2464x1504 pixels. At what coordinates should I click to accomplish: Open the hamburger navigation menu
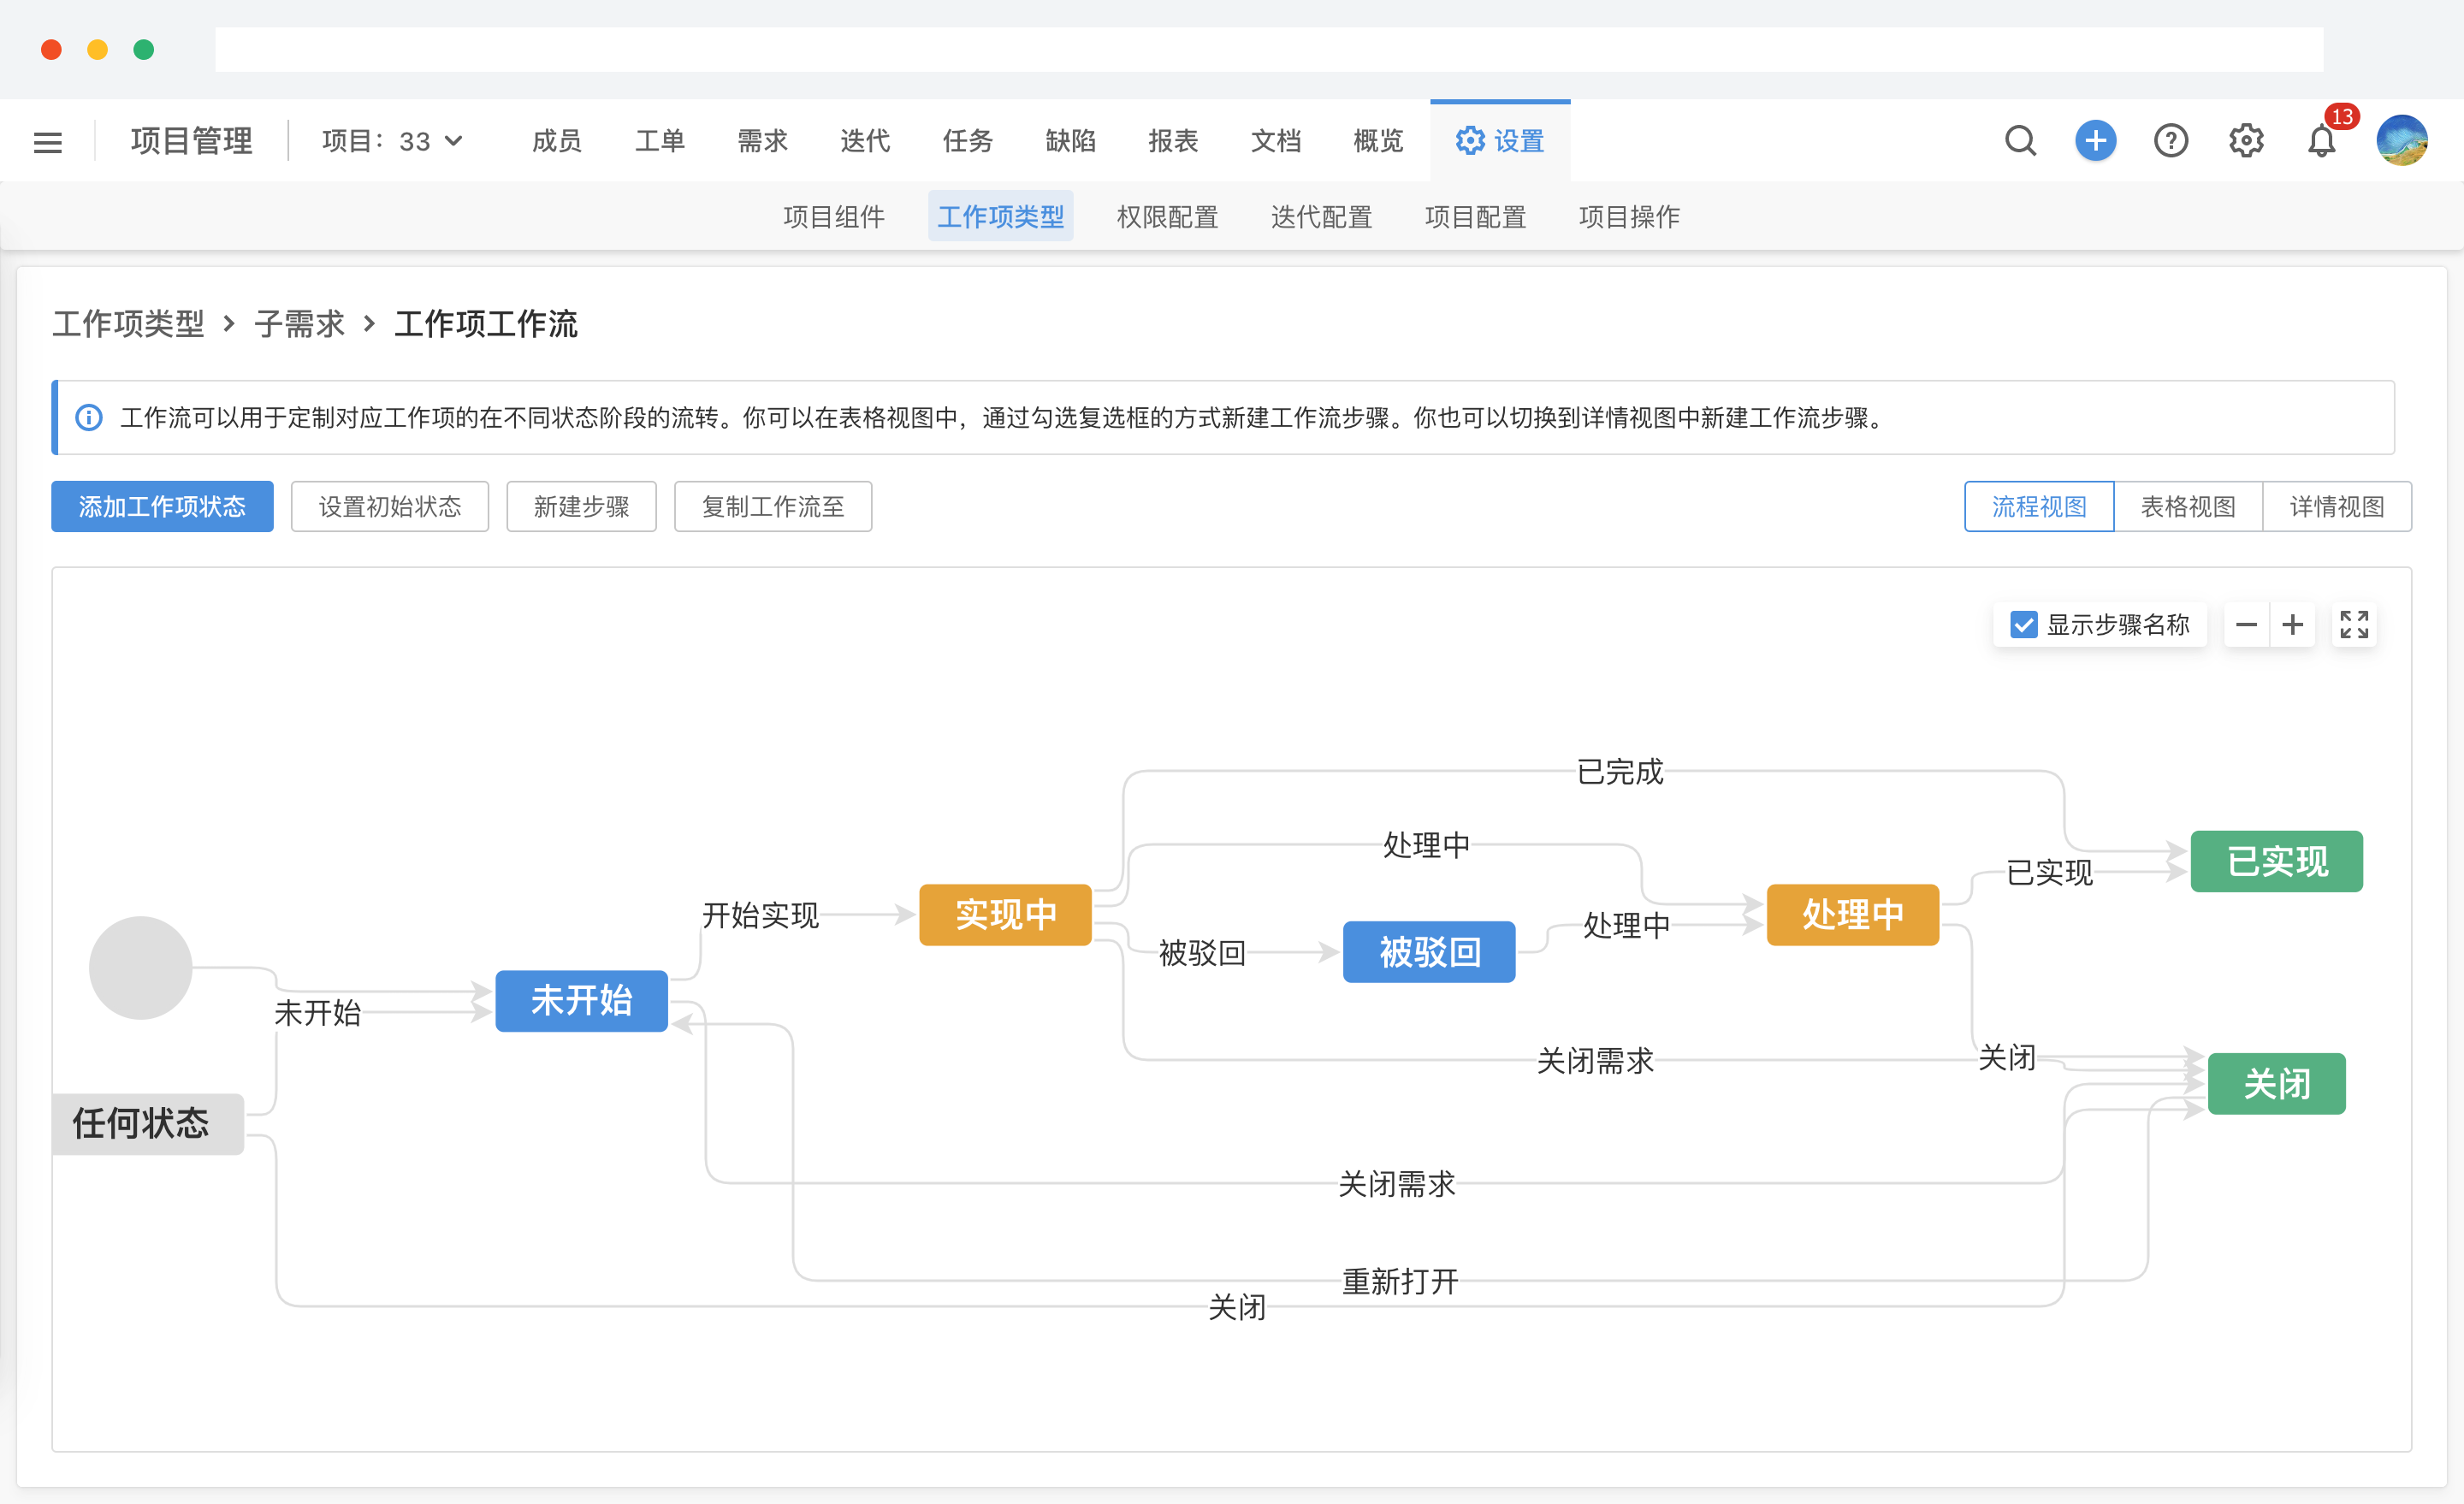click(x=47, y=141)
